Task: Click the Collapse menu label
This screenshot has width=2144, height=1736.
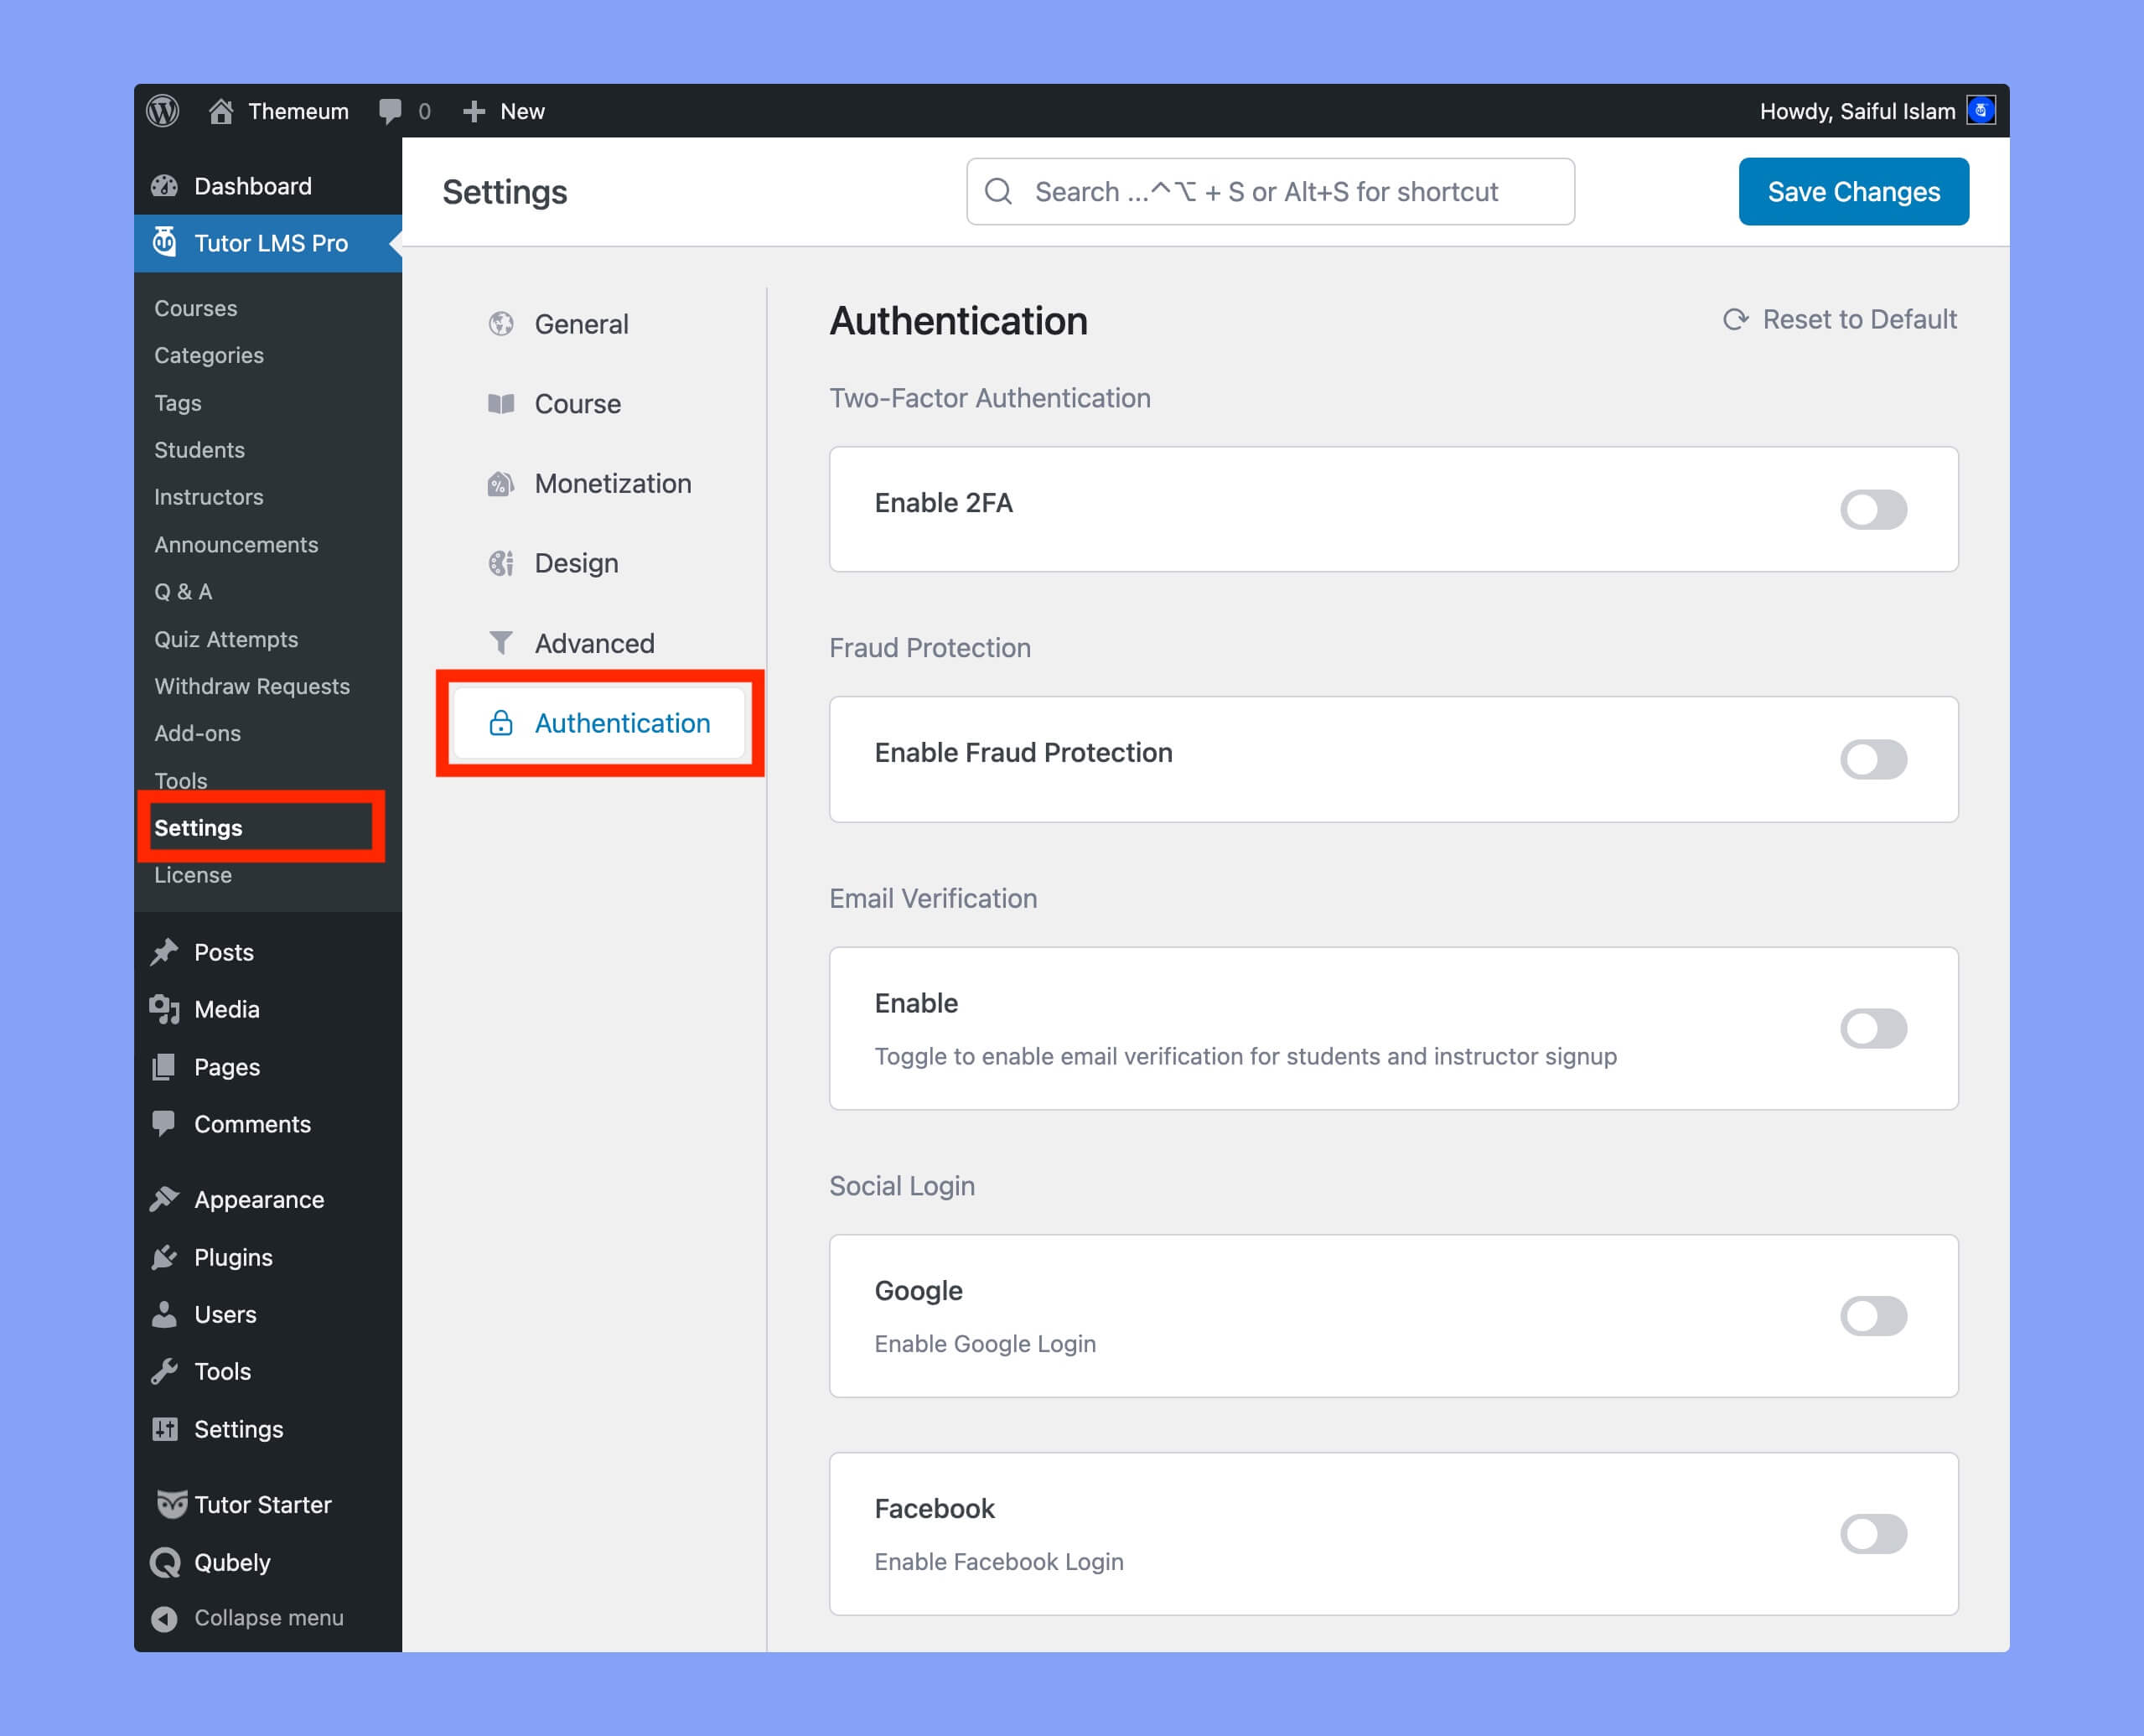Action: pyautogui.click(x=268, y=1618)
